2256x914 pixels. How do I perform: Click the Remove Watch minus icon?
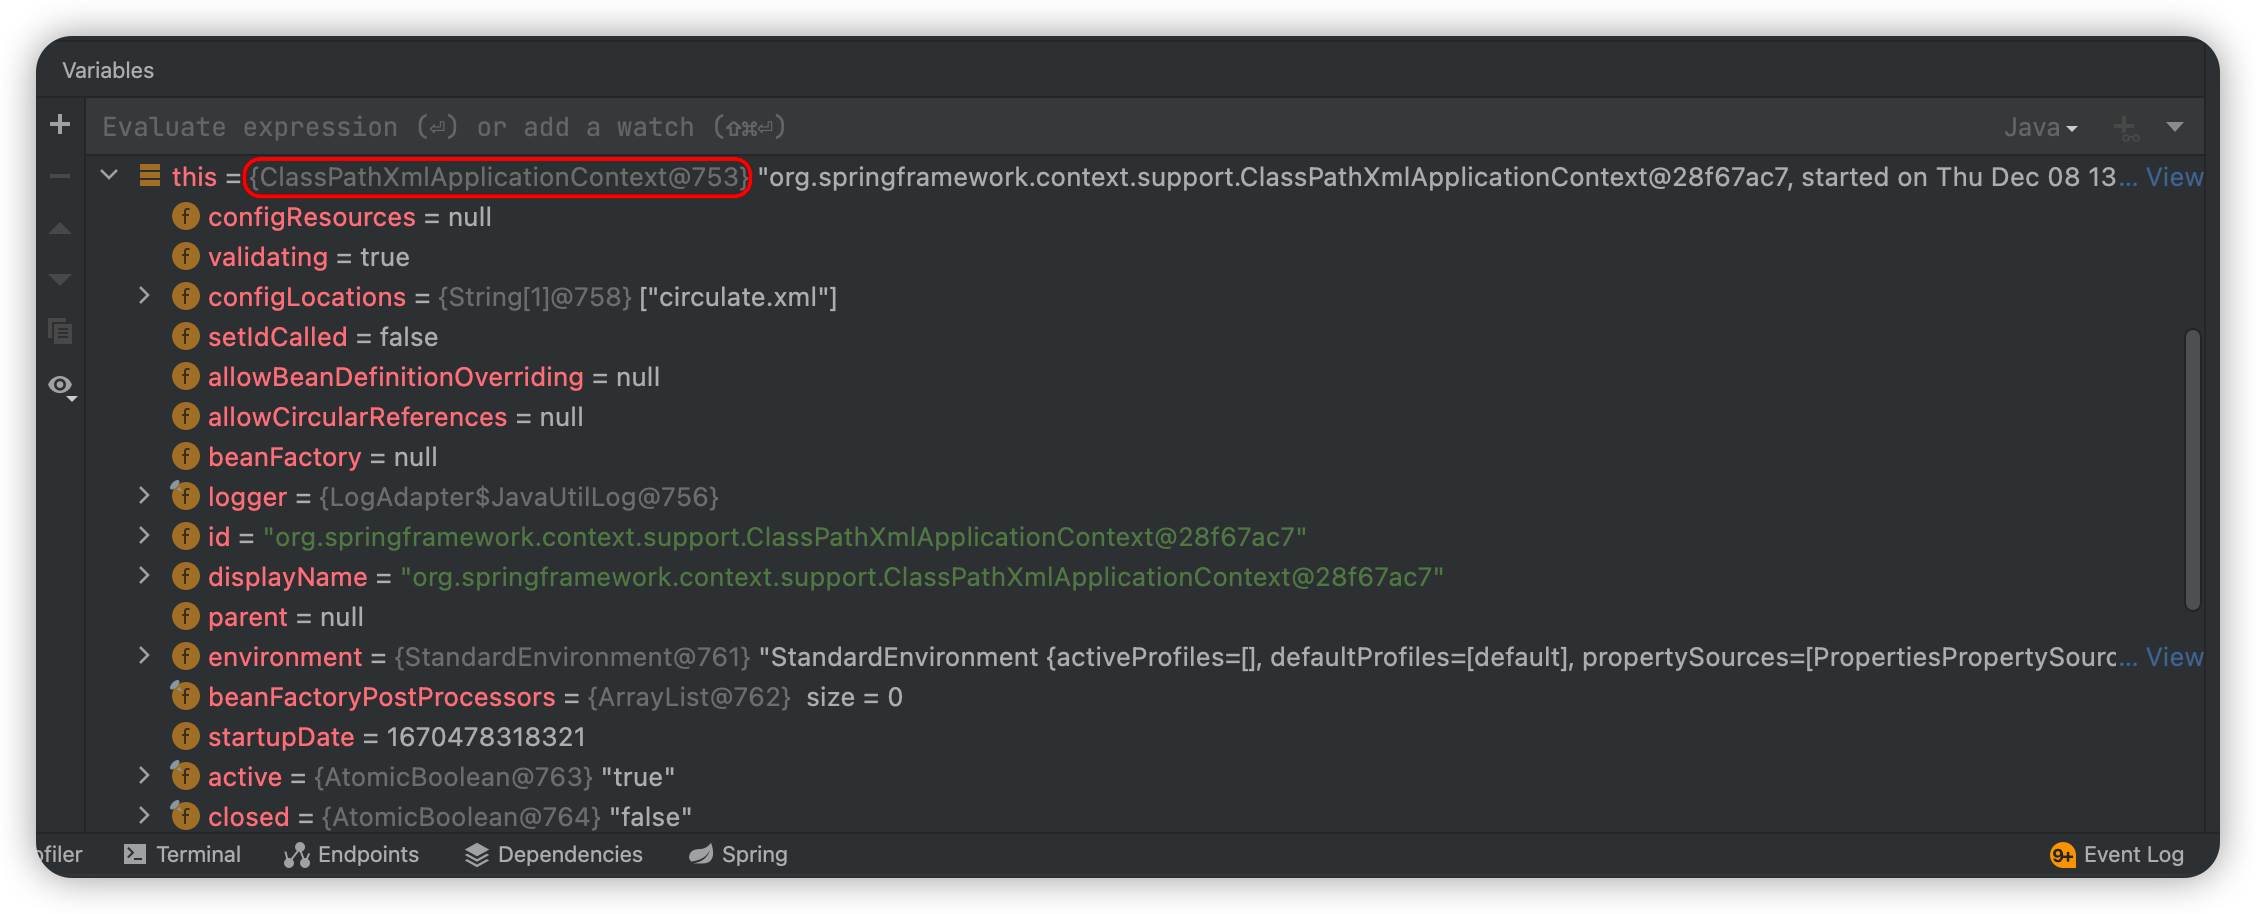click(60, 177)
